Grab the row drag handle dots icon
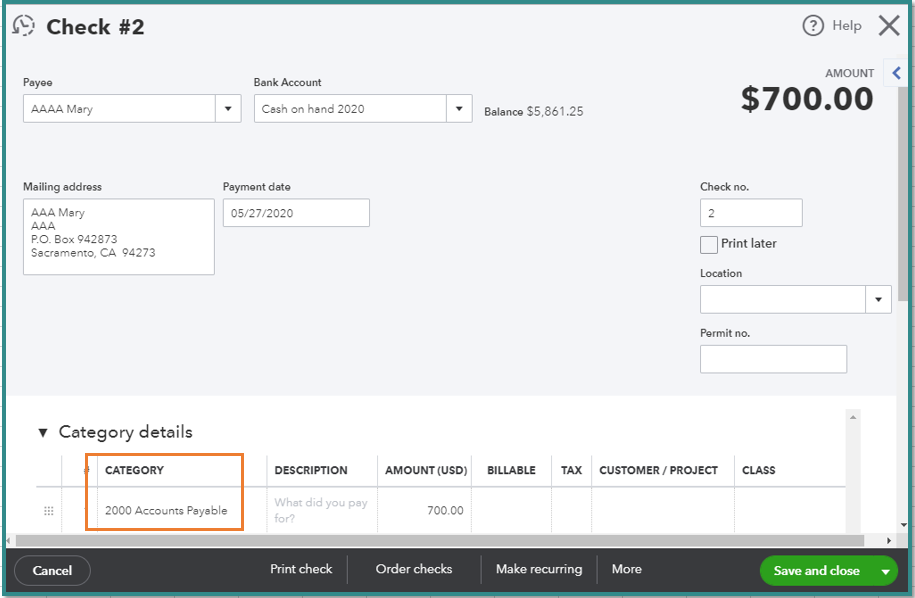915x598 pixels. [x=49, y=510]
